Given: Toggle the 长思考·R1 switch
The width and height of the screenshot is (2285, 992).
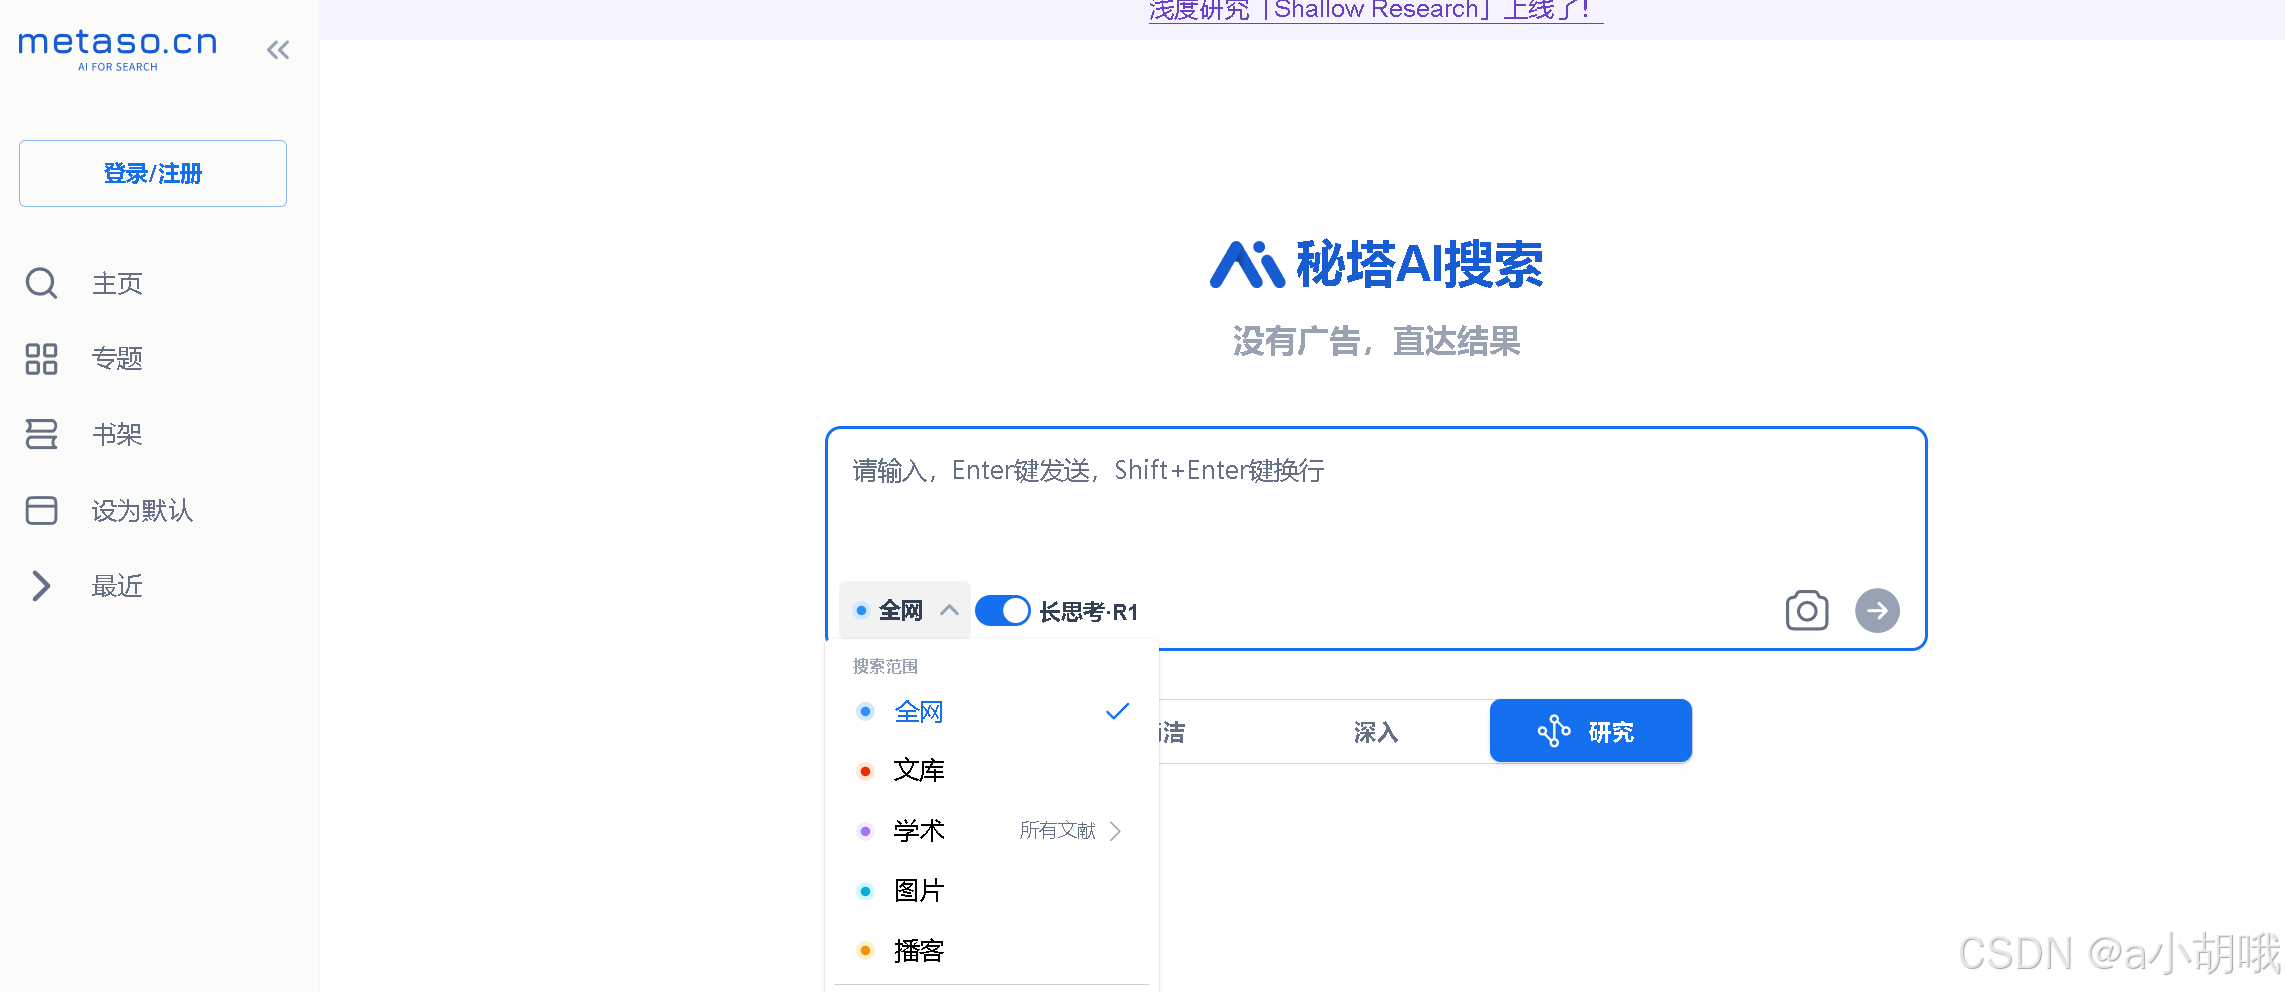Looking at the screenshot, I should coord(1002,610).
